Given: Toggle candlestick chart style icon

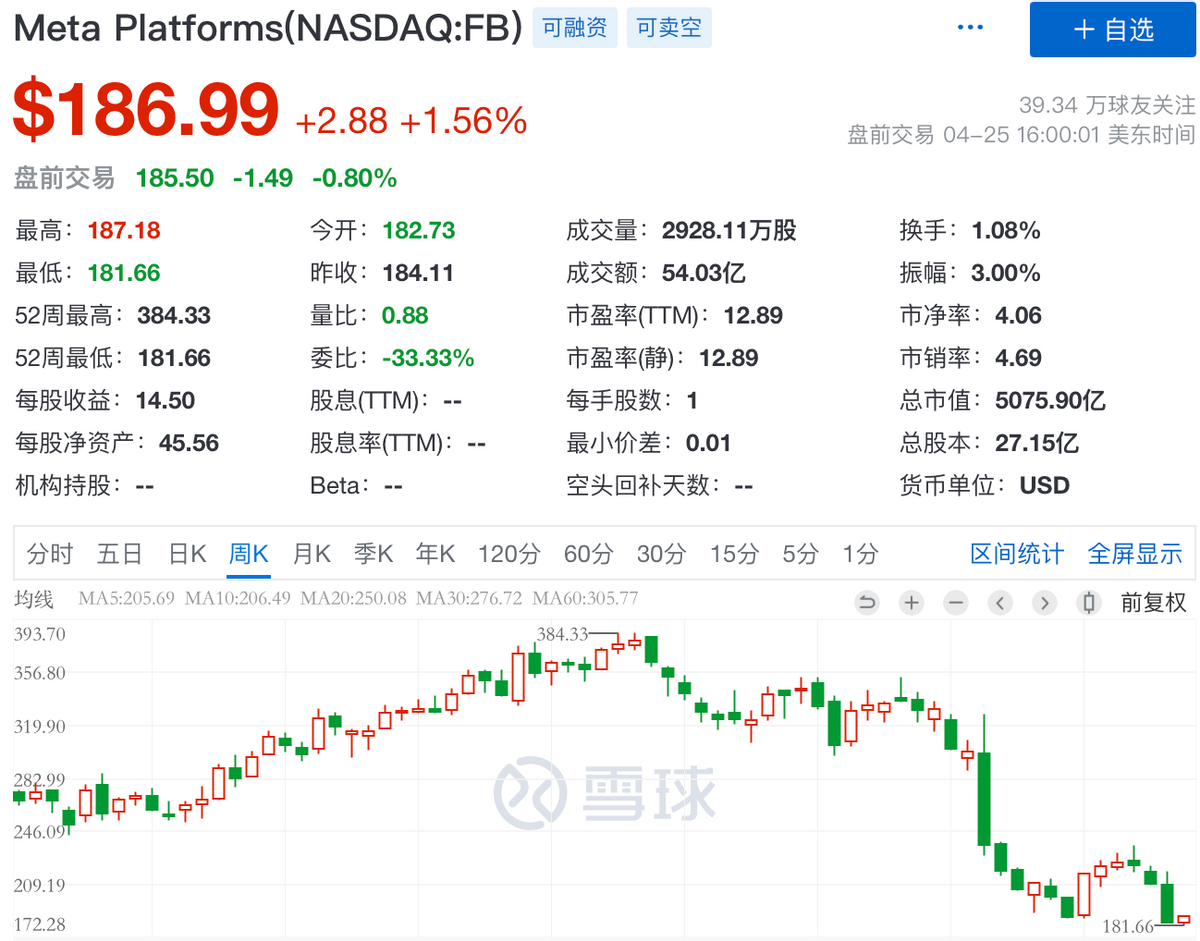Looking at the screenshot, I should coord(1089,603).
